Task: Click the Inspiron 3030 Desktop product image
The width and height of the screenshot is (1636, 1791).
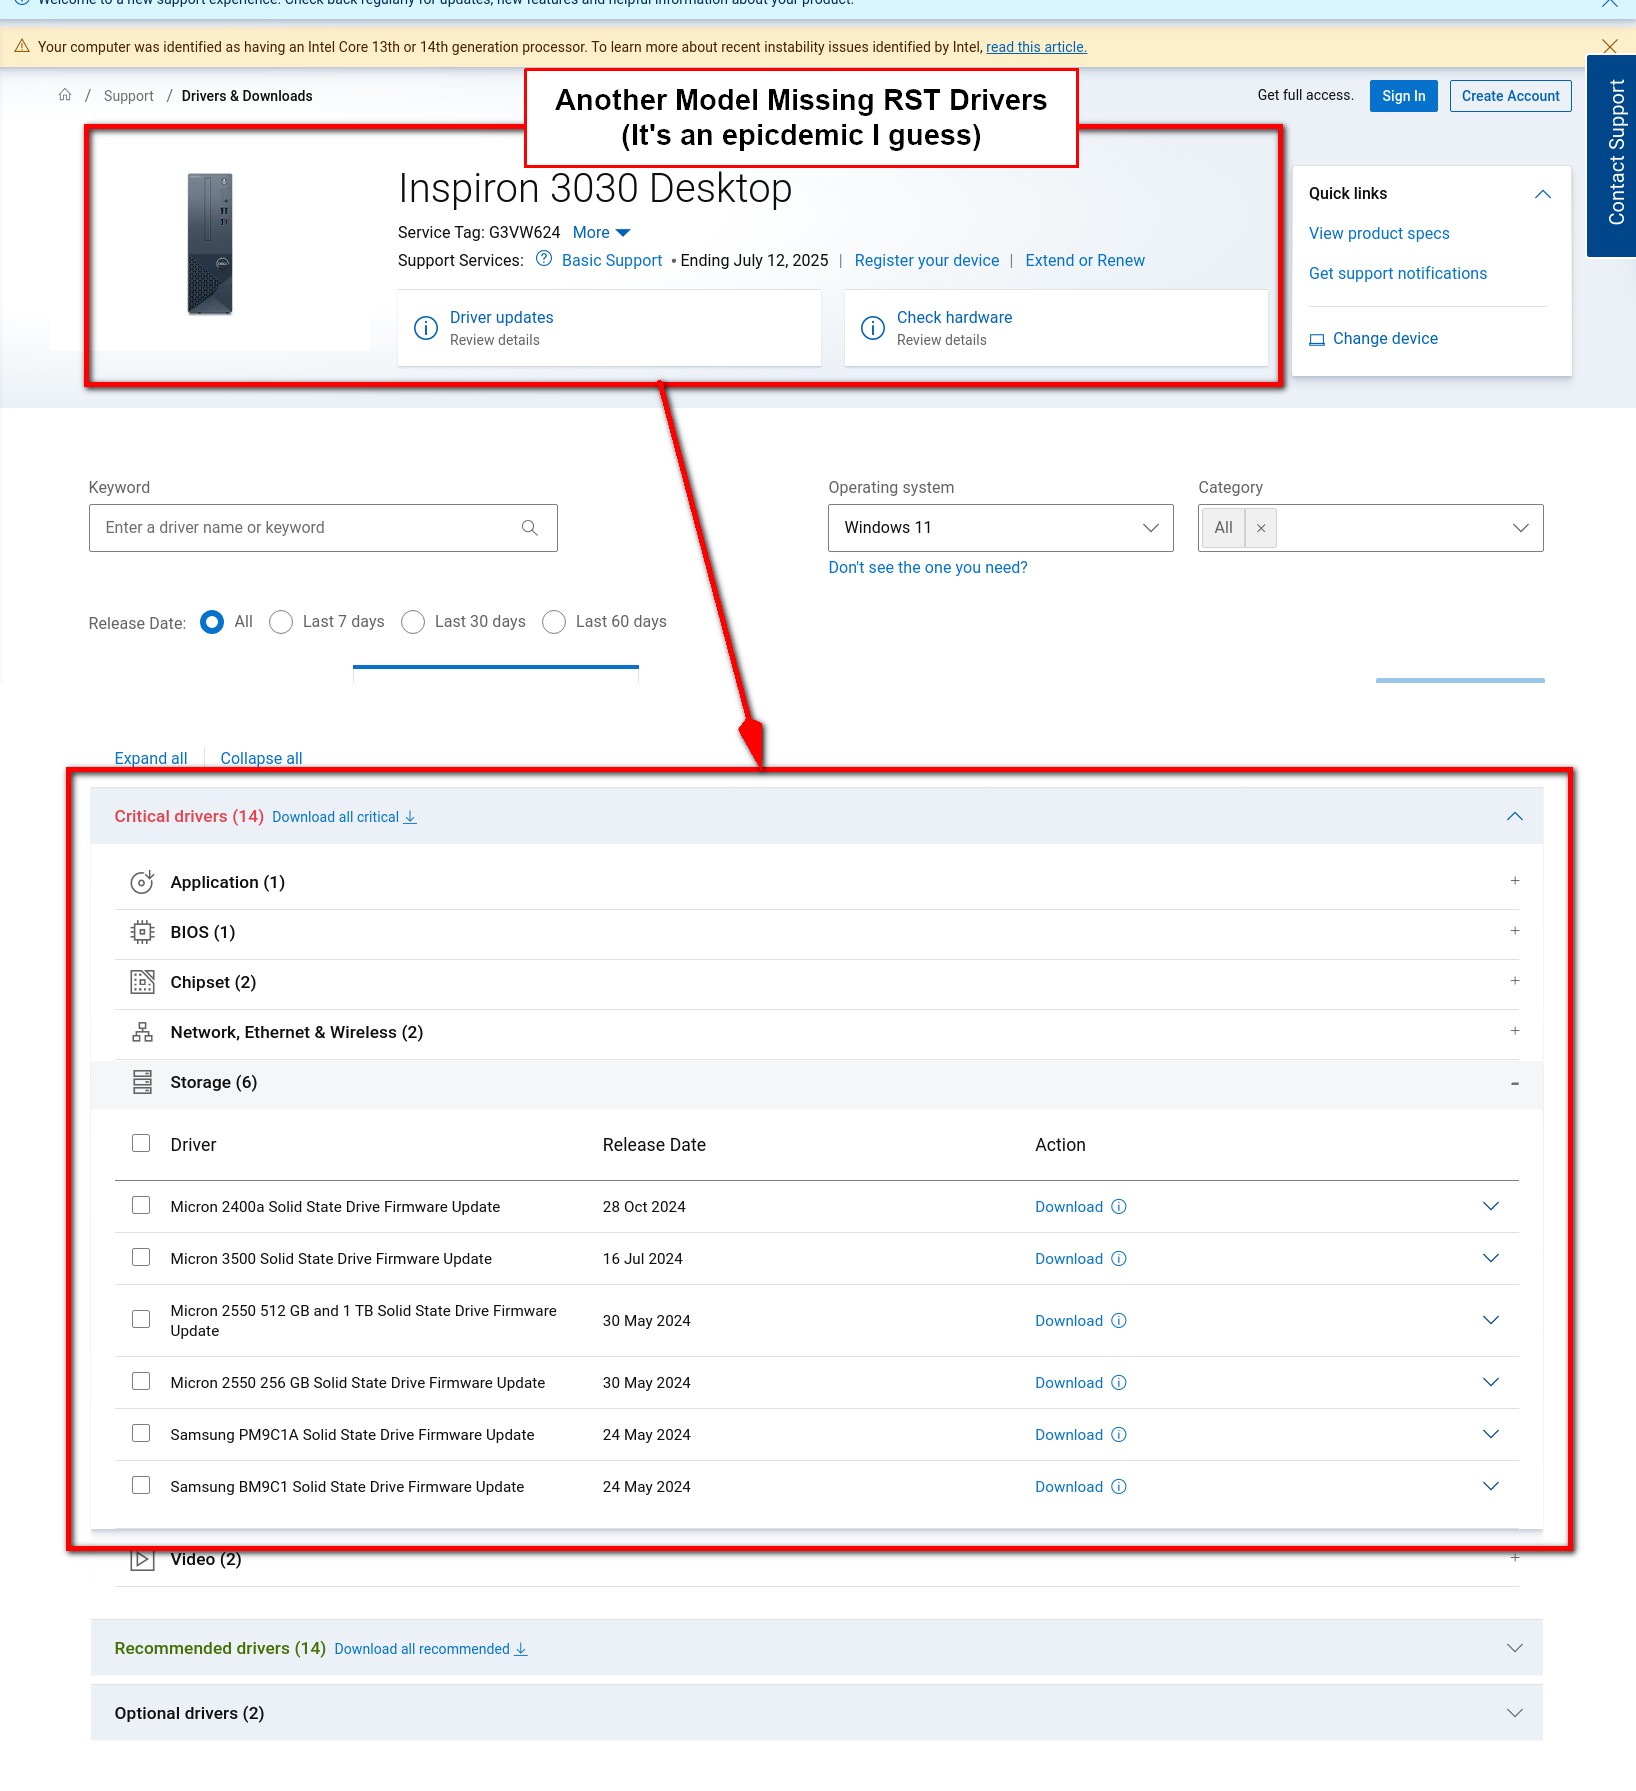Action: coord(210,244)
